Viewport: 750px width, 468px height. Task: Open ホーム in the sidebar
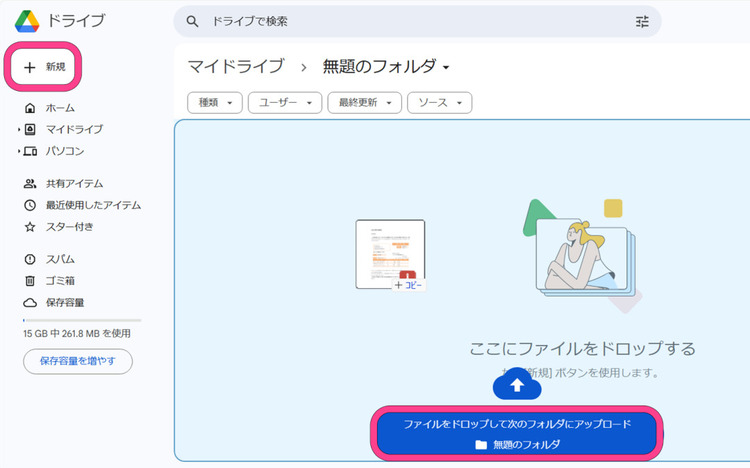tap(60, 108)
